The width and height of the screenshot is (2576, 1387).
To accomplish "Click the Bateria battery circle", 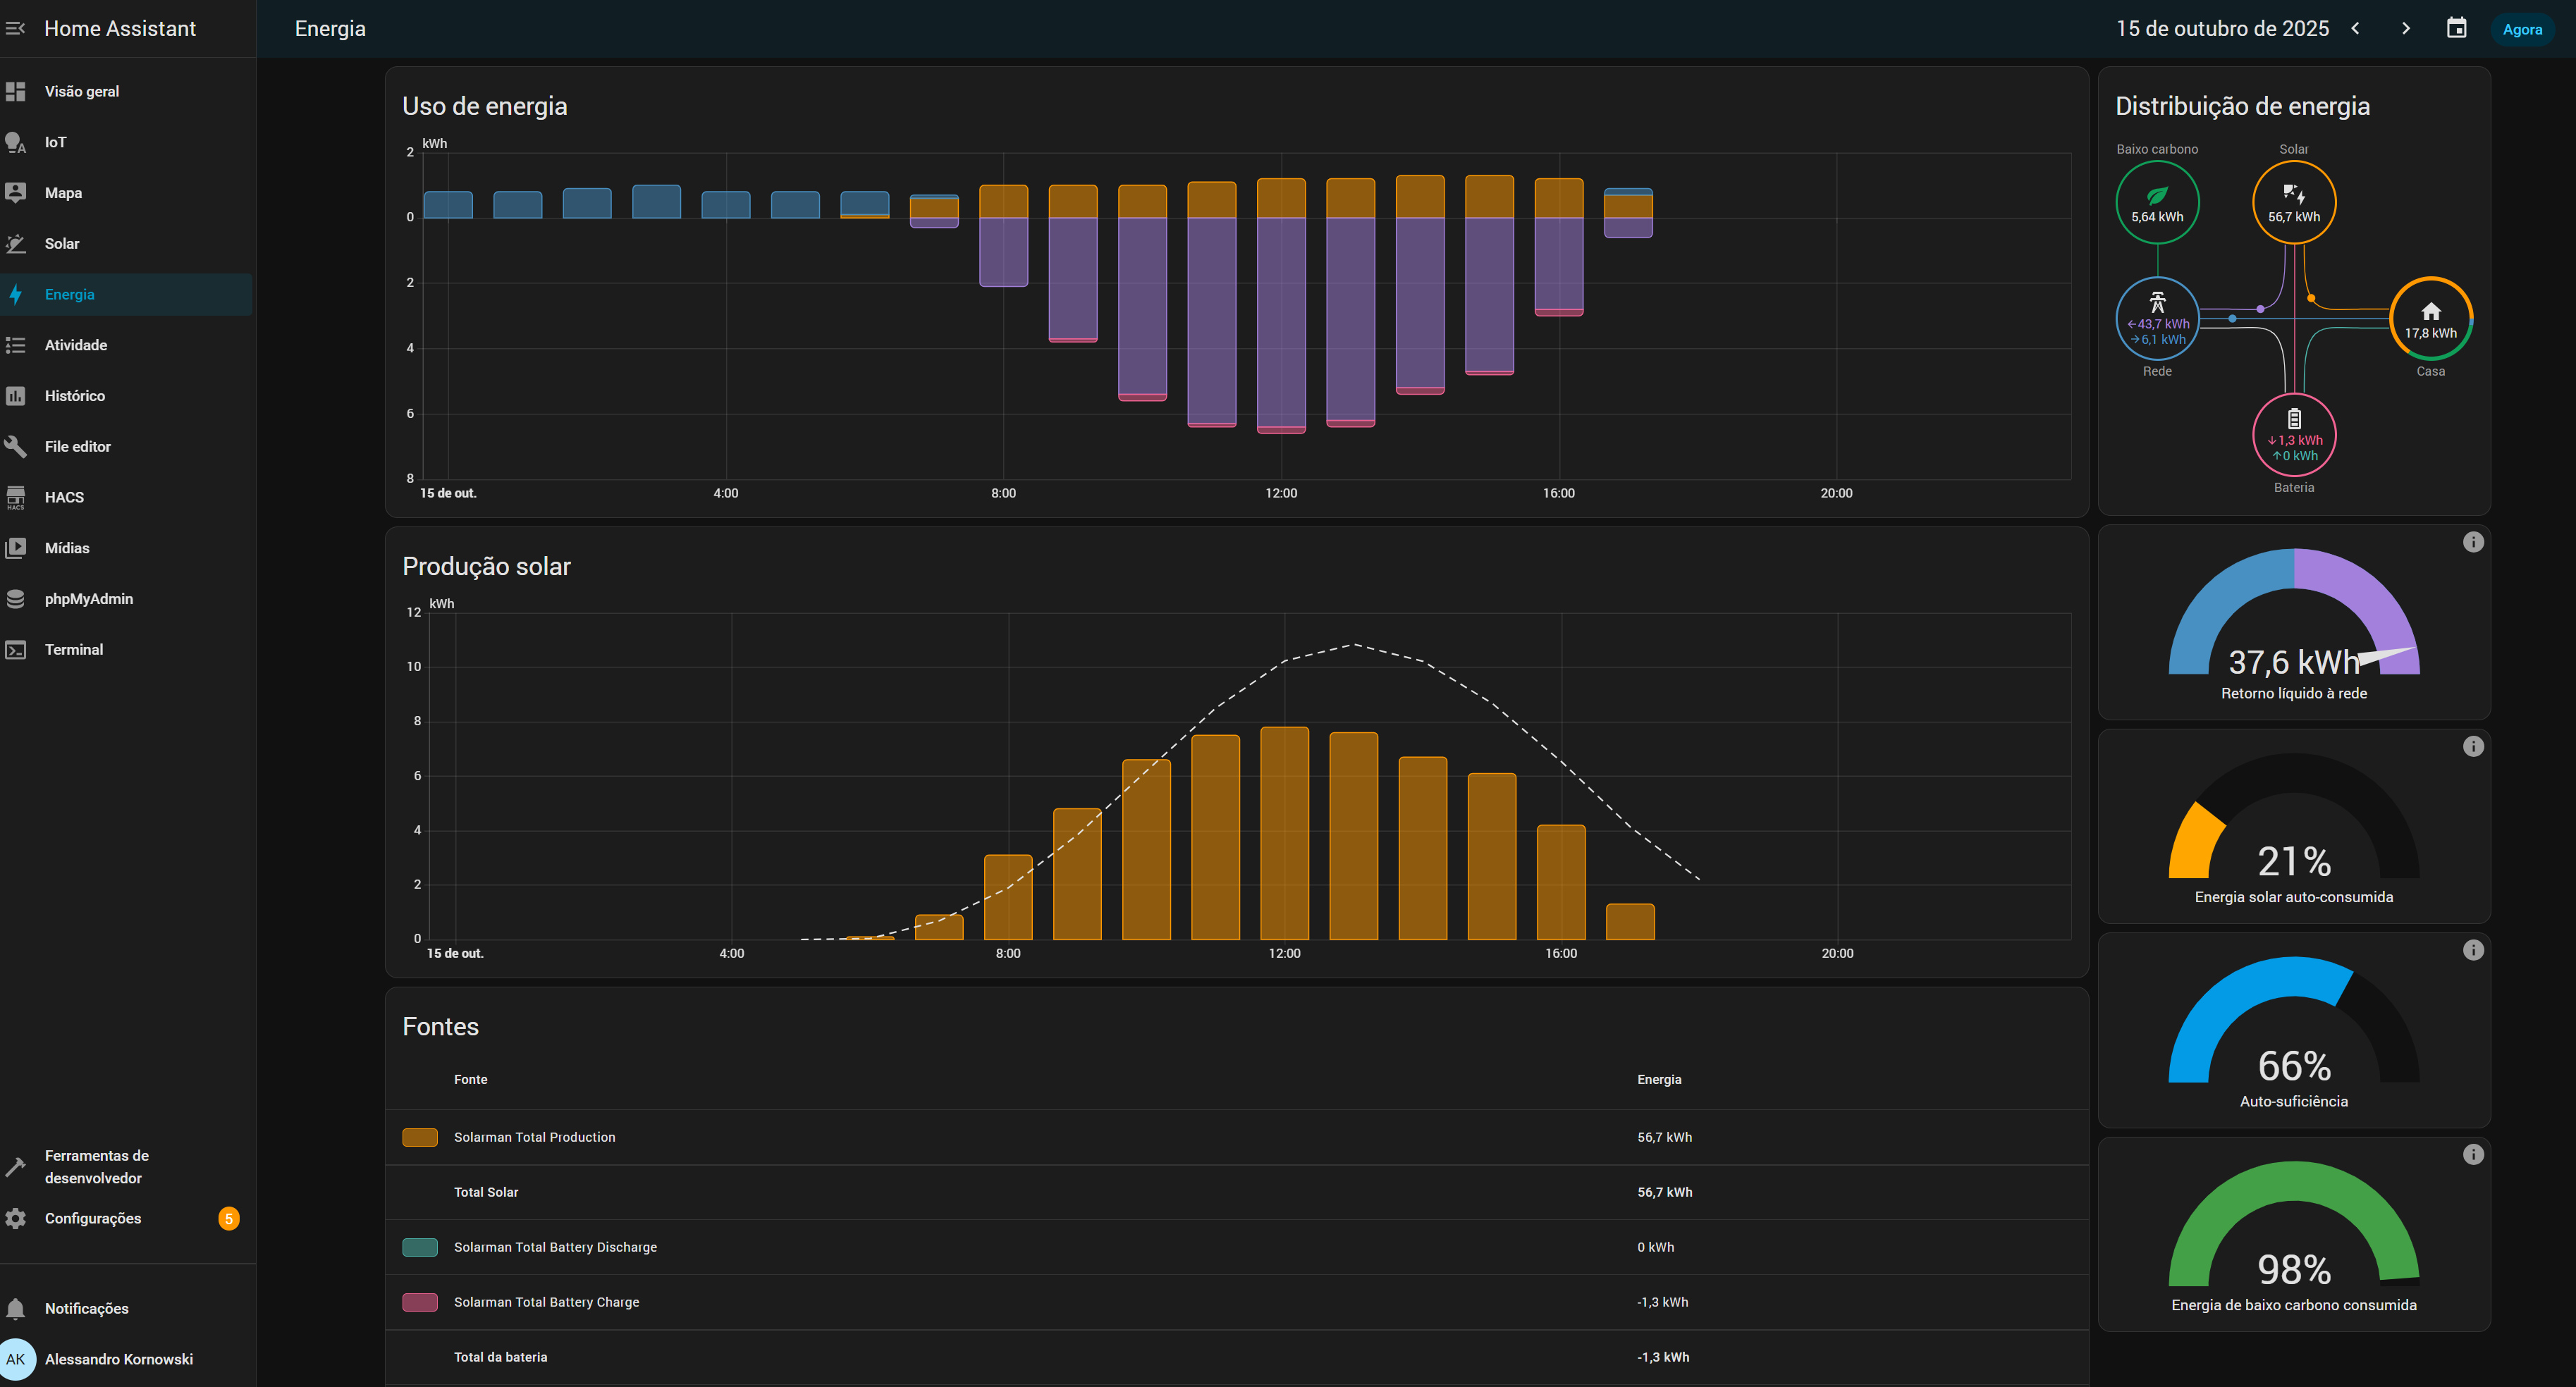I will click(2293, 435).
